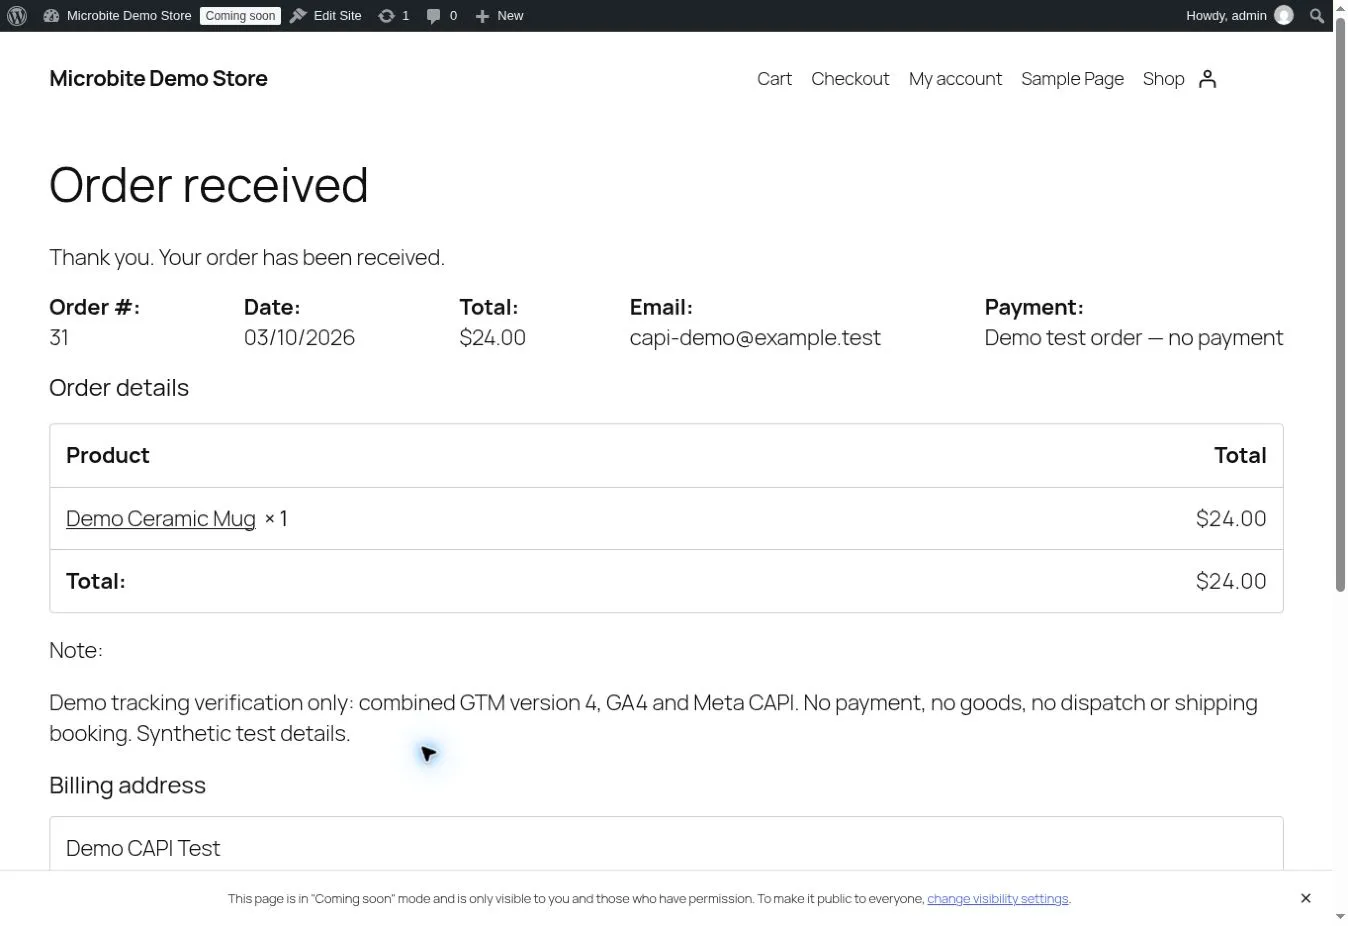Open the WordPress logo menu
The width and height of the screenshot is (1348, 926).
(x=17, y=16)
